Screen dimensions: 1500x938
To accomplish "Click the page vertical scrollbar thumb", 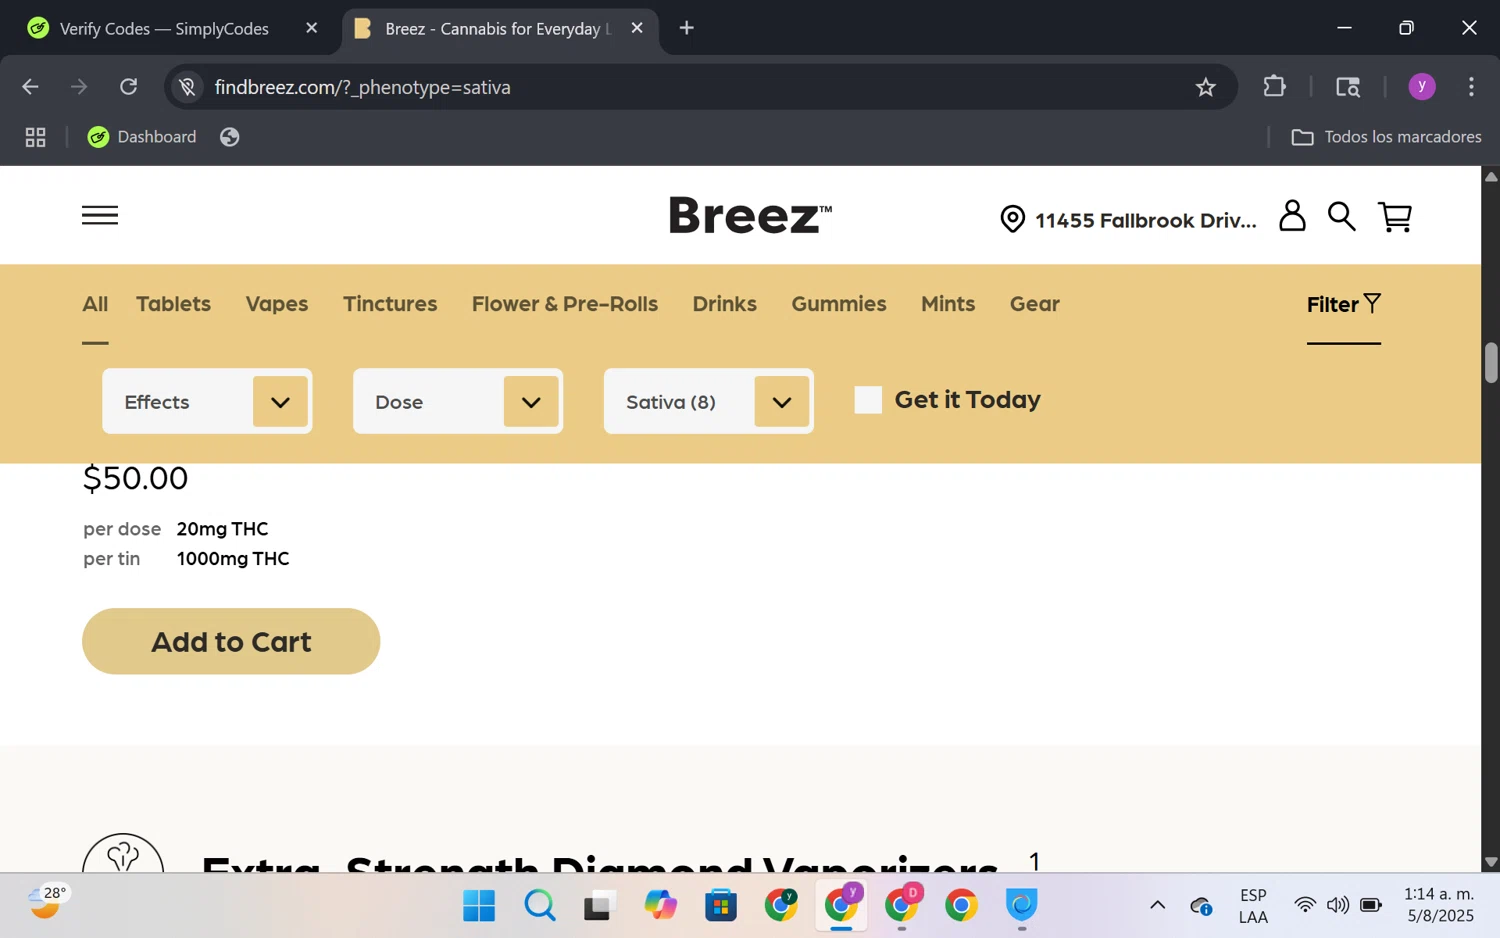I will point(1491,363).
